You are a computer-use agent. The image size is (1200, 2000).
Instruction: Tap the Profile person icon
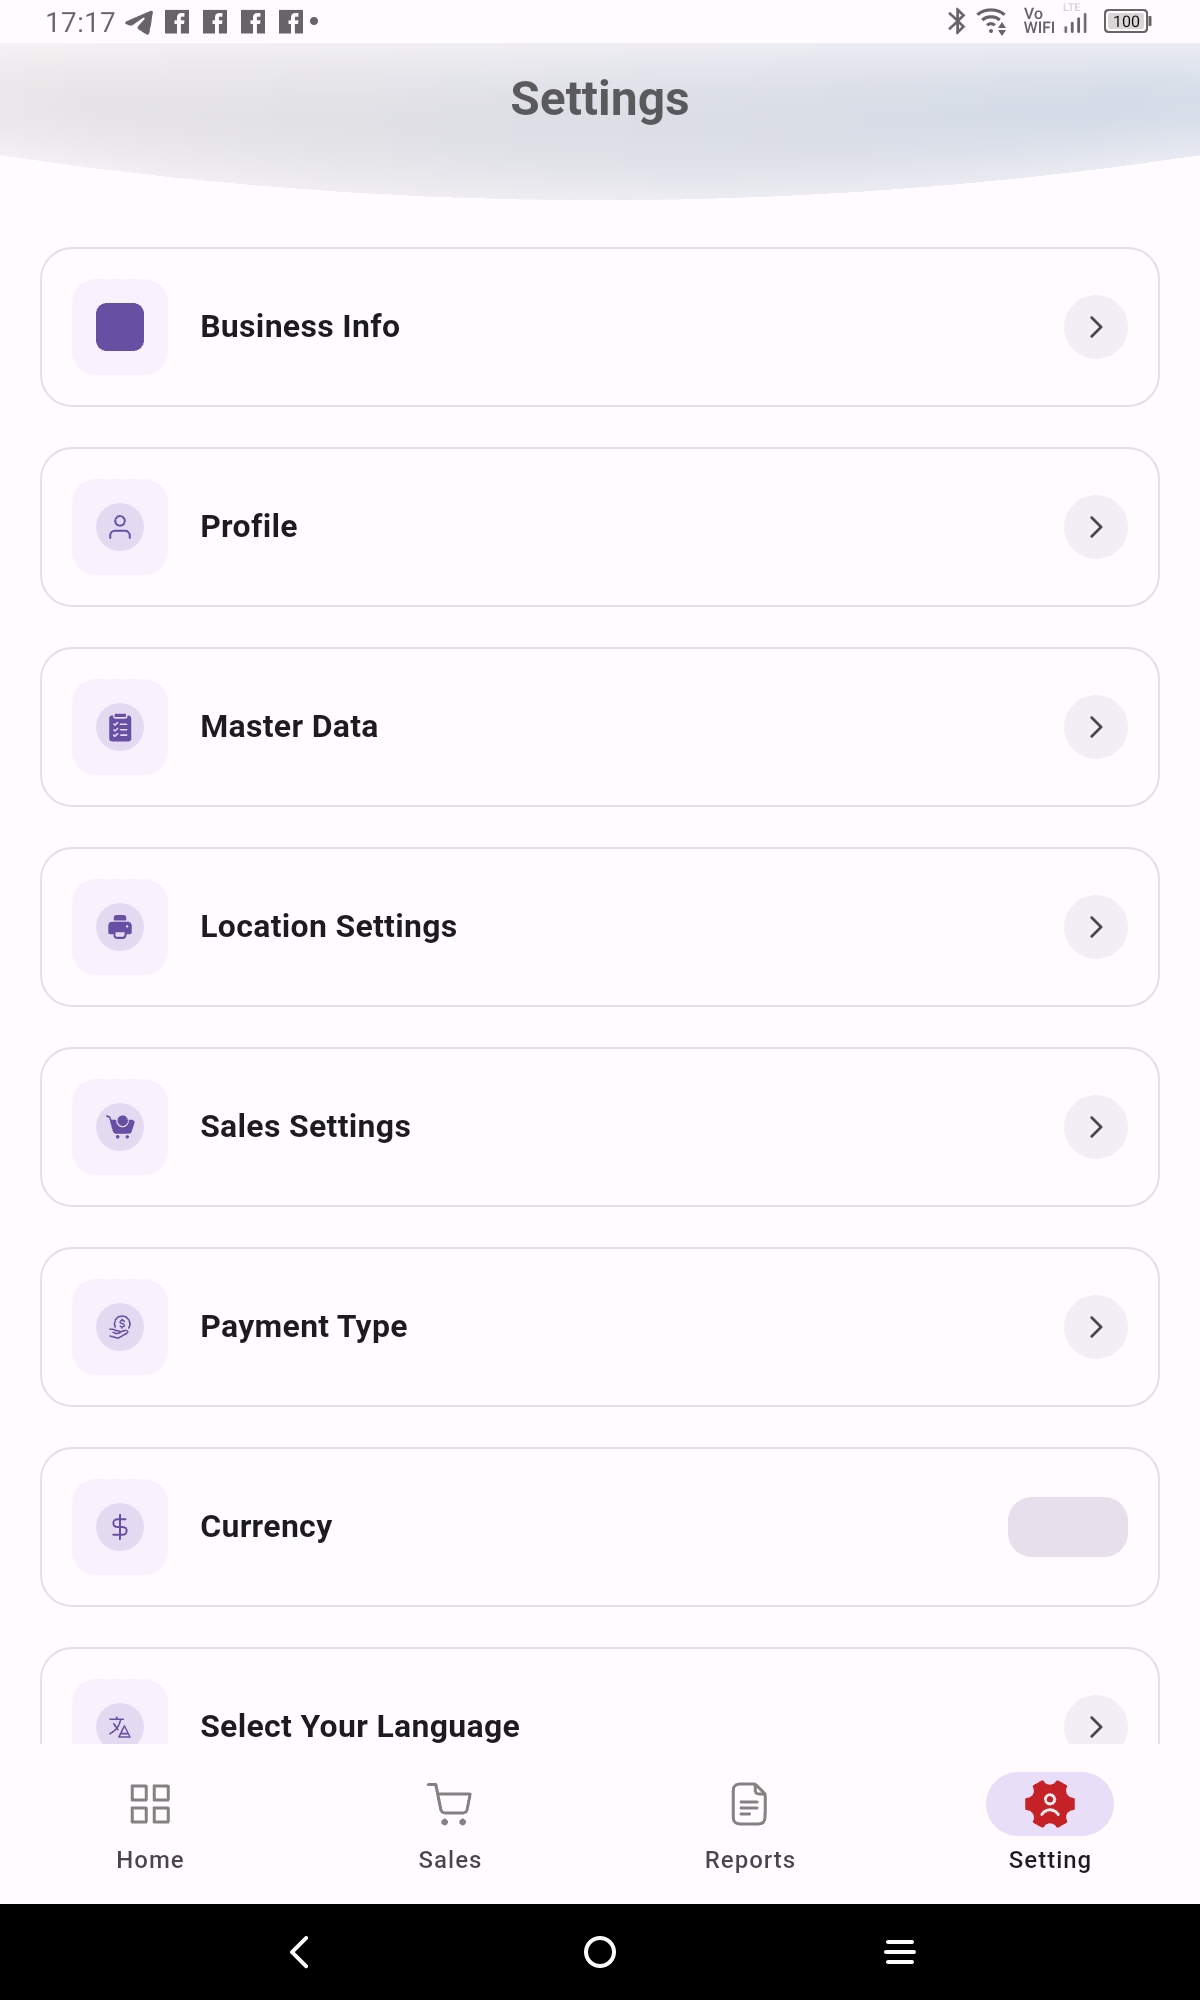coord(120,527)
